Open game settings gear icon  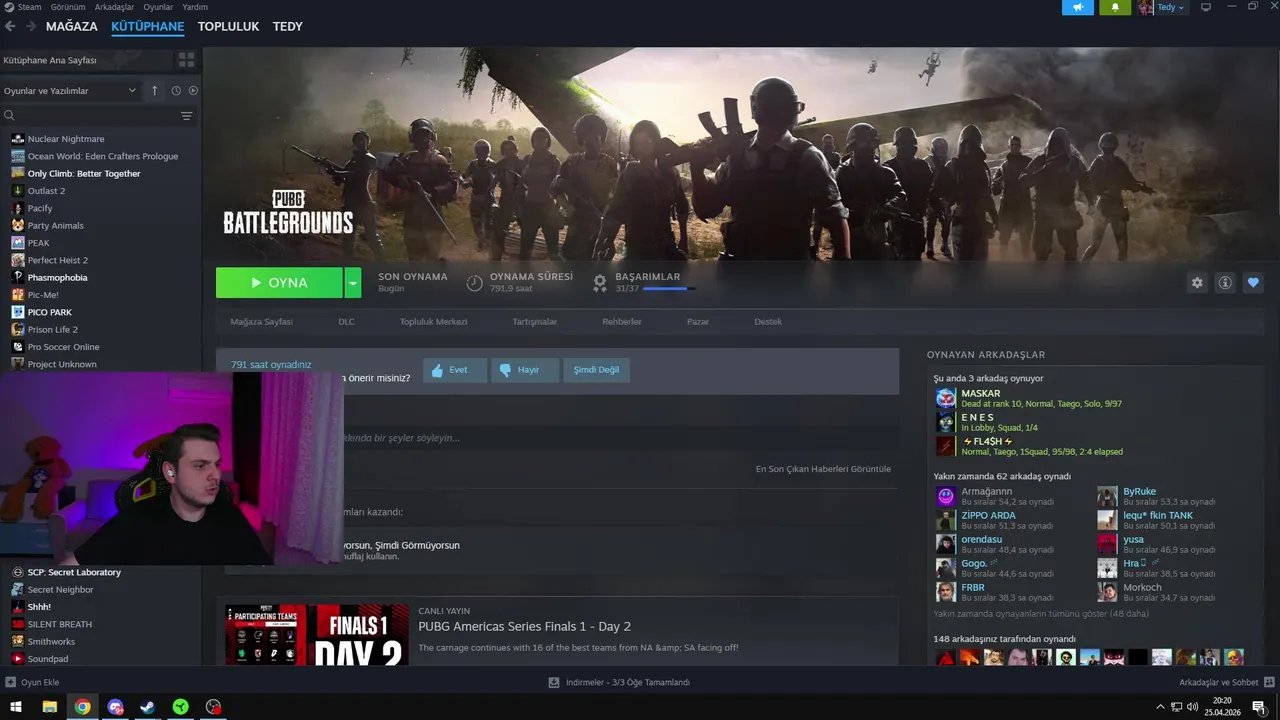coord(1197,283)
